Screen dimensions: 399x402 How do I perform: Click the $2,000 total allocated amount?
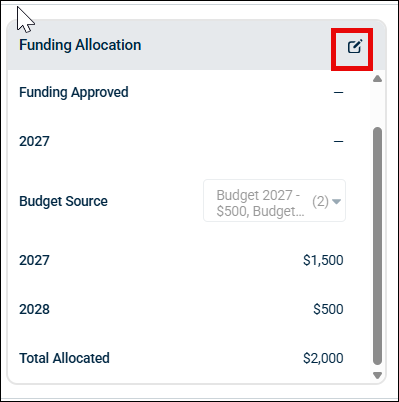(x=323, y=358)
